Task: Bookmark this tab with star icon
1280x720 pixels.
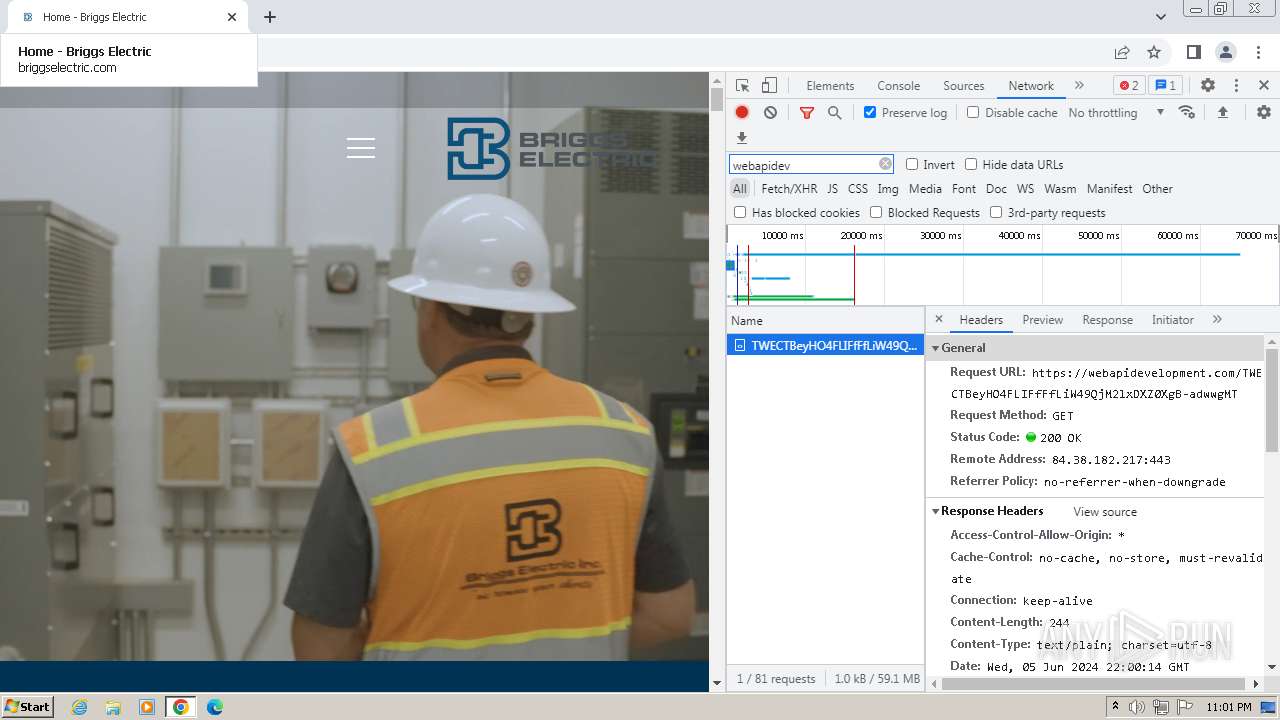Action: click(1154, 52)
